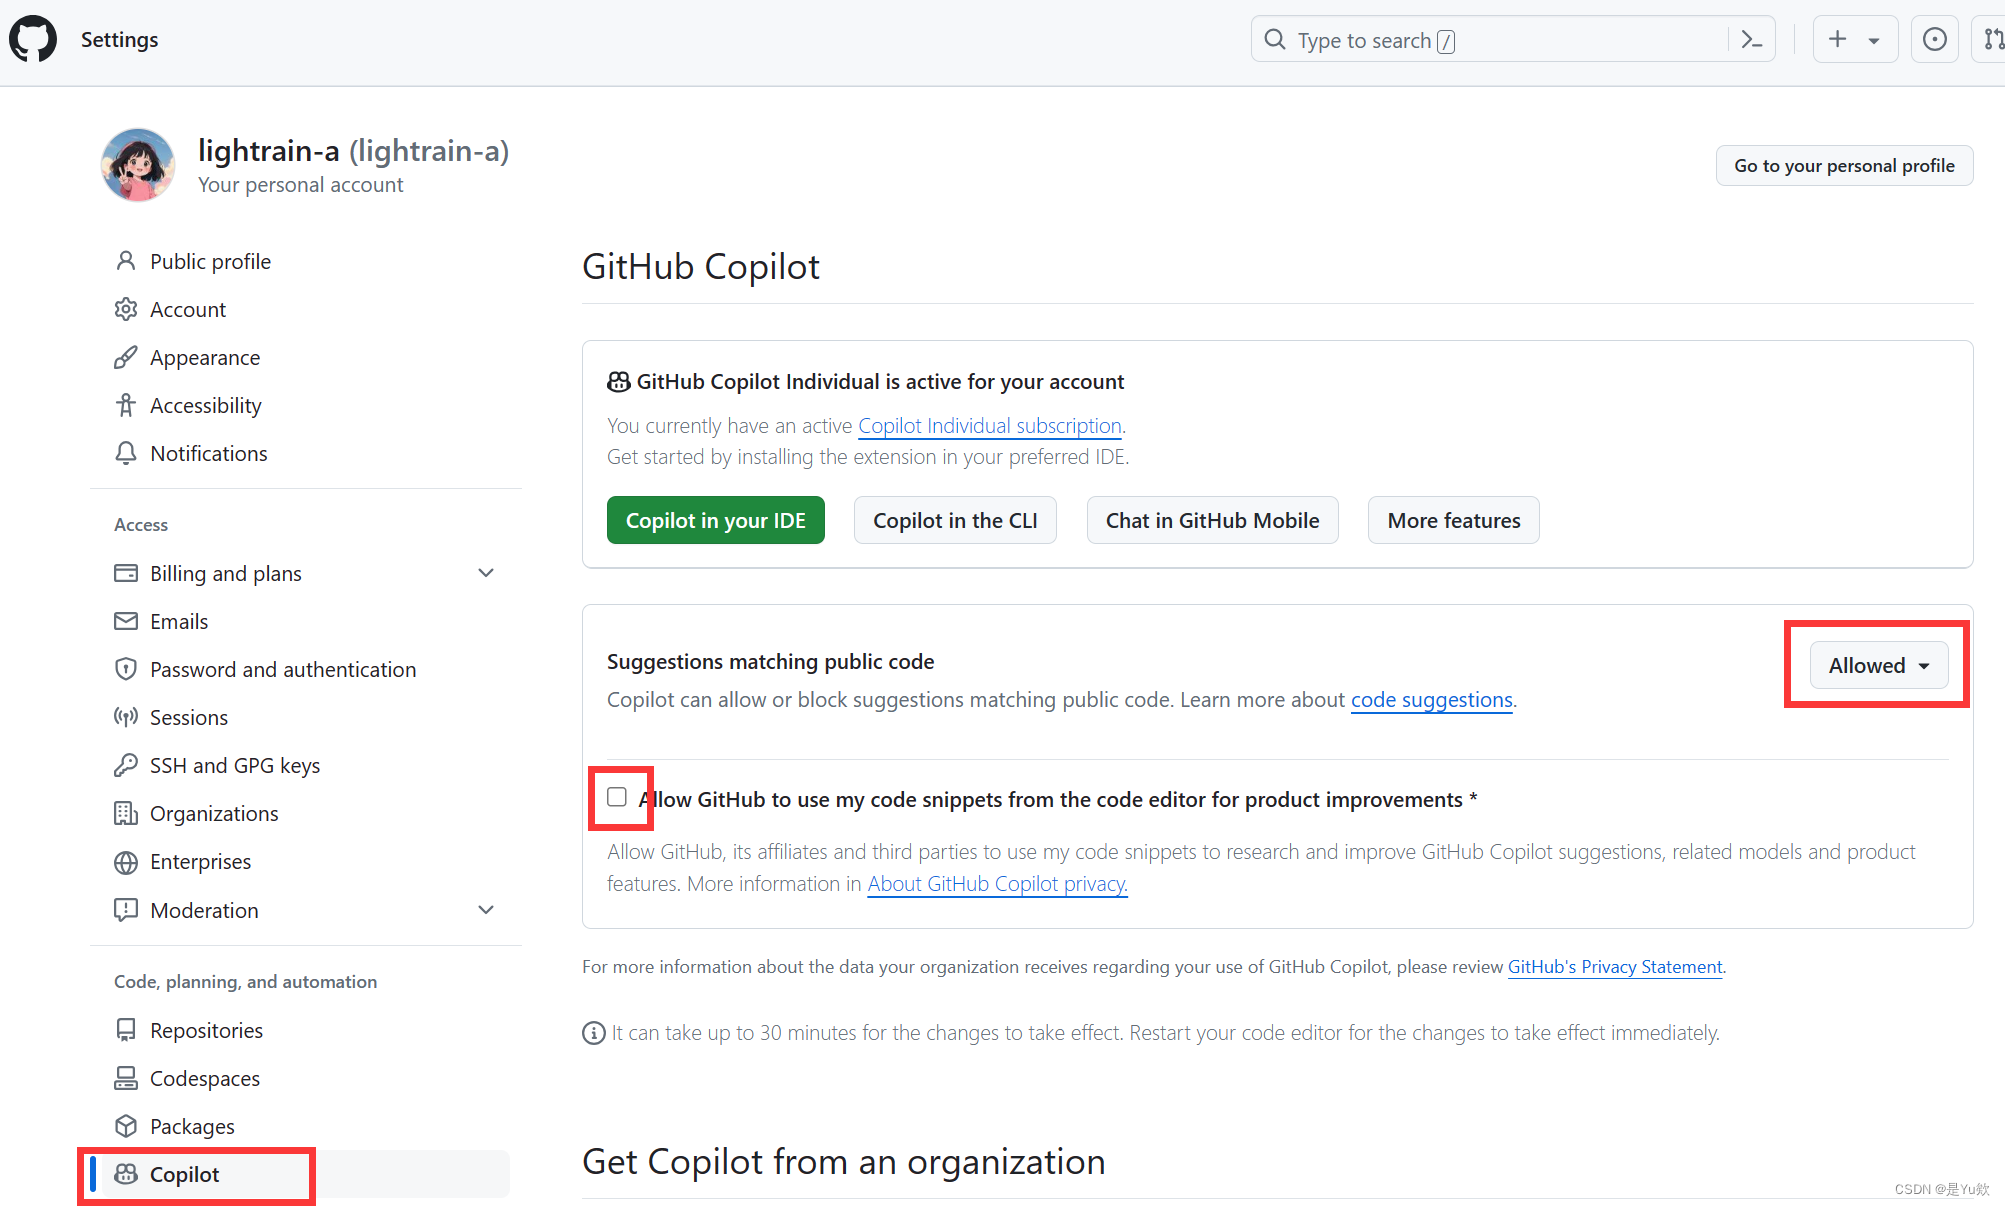Click the search magnifier icon
The width and height of the screenshot is (2005, 1206).
(x=1275, y=39)
